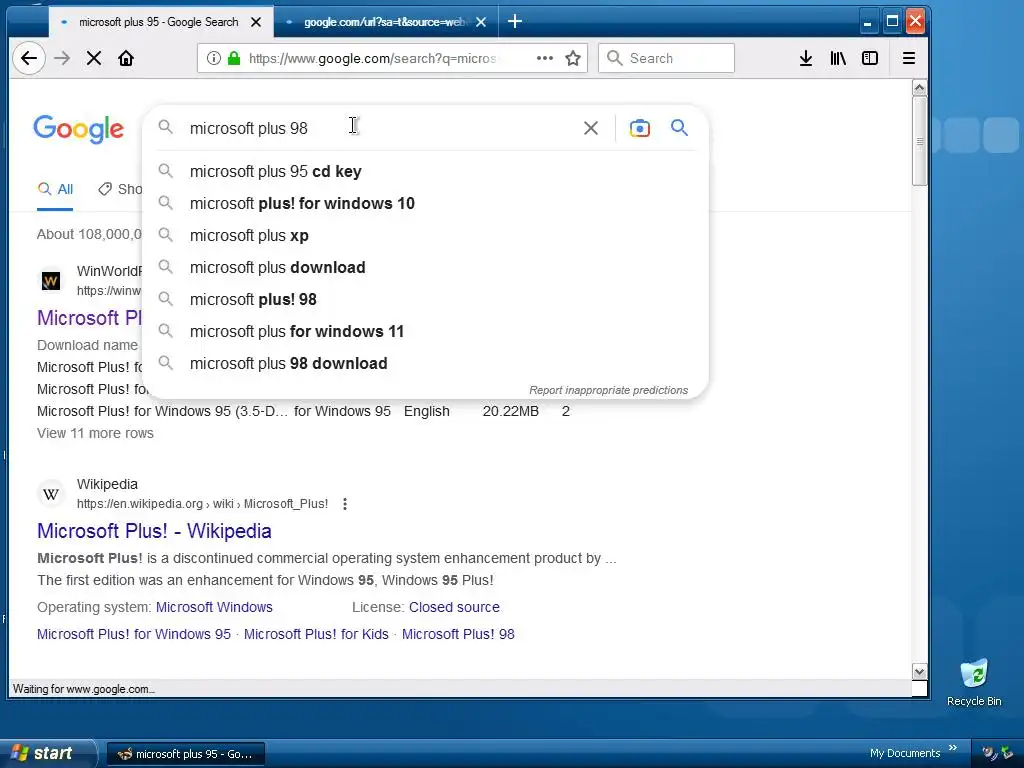Screen dimensions: 1024x768
Task: Open the Downloads arrow icon
Action: pos(806,58)
